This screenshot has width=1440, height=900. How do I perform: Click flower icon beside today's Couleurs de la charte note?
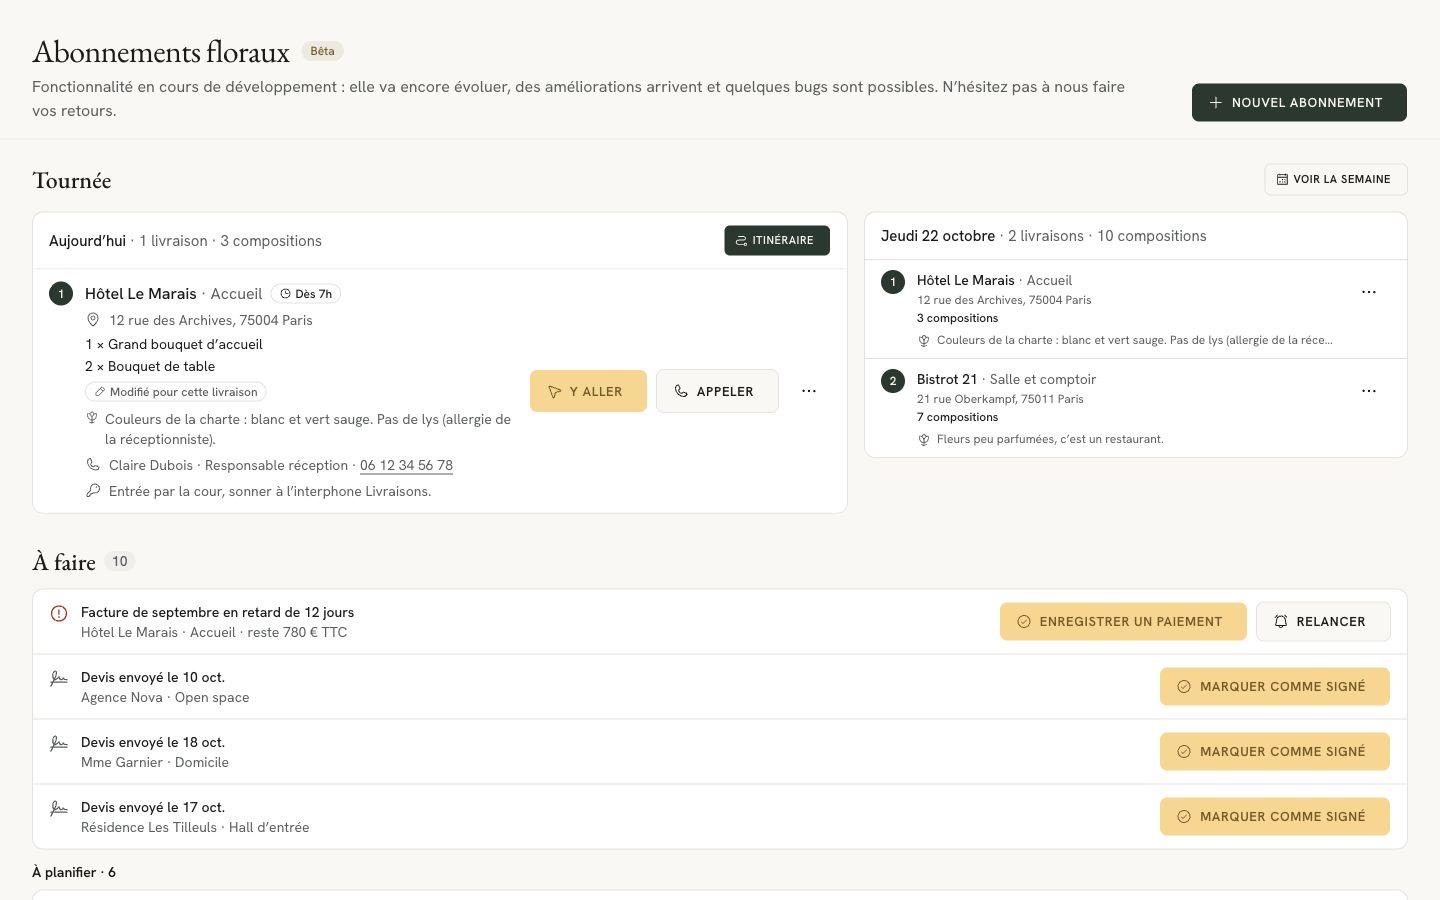pyautogui.click(x=92, y=419)
